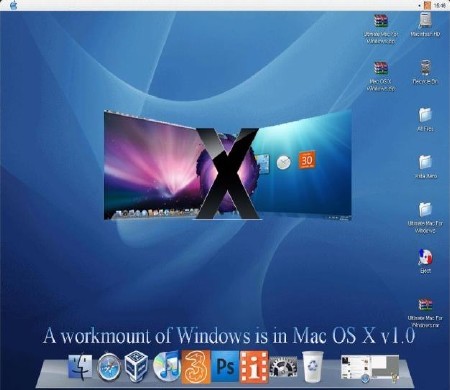
Task: Launch Photoshop from the dock
Action: pos(225,366)
